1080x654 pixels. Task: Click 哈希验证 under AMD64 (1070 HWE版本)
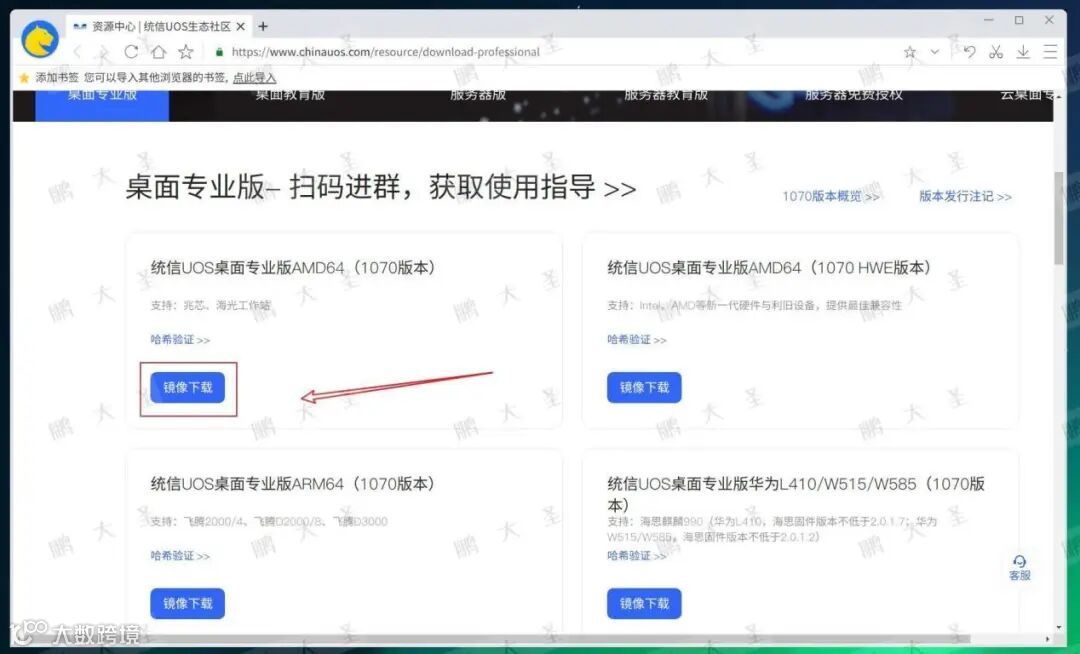[x=636, y=339]
